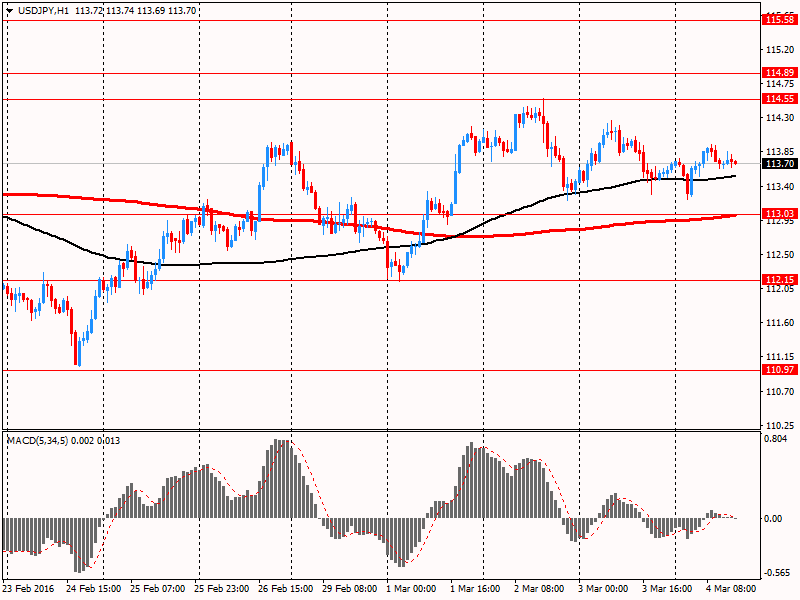Image resolution: width=800 pixels, height=600 pixels.
Task: Click the 115.20 price scale value
Action: pos(780,49)
